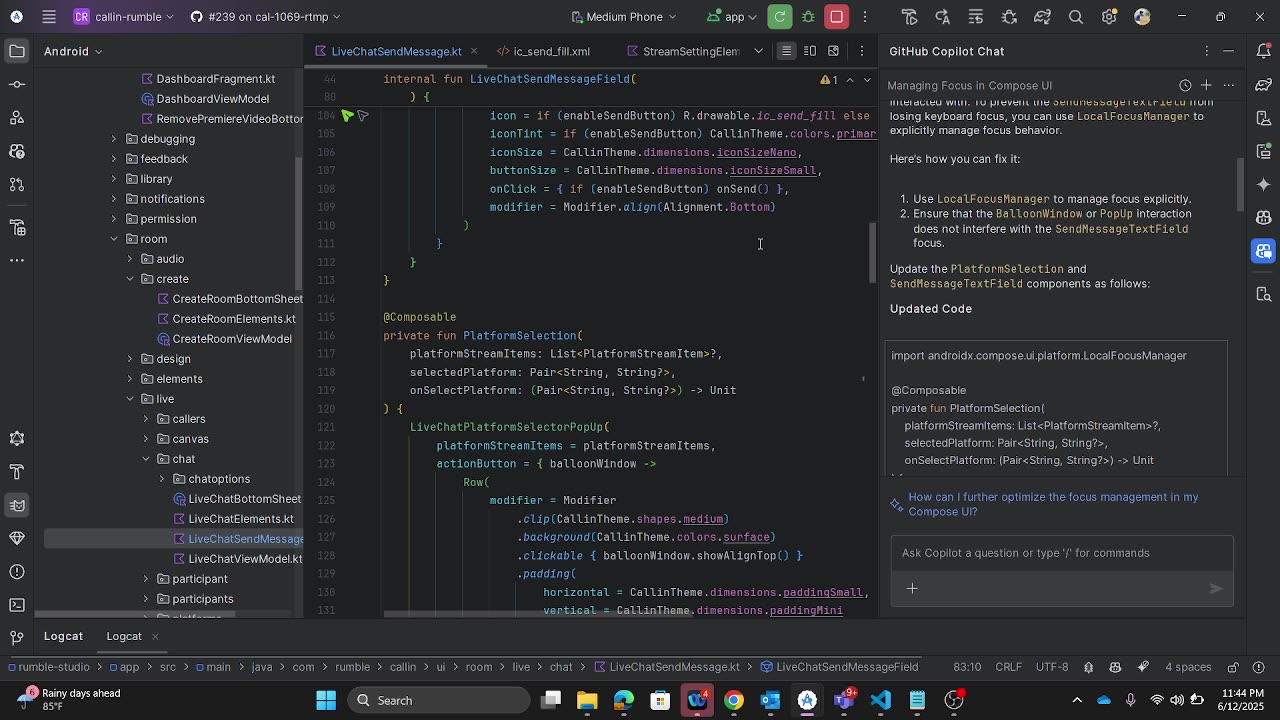Show chat history clock icon in Copilot
This screenshot has width=1280, height=720.
[x=1185, y=85]
